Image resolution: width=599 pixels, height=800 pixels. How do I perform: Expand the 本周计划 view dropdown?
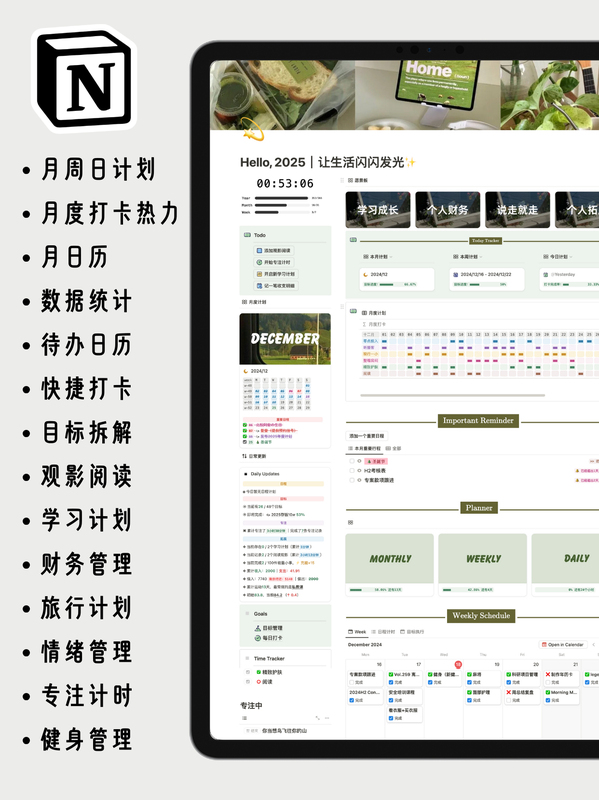coord(481,257)
